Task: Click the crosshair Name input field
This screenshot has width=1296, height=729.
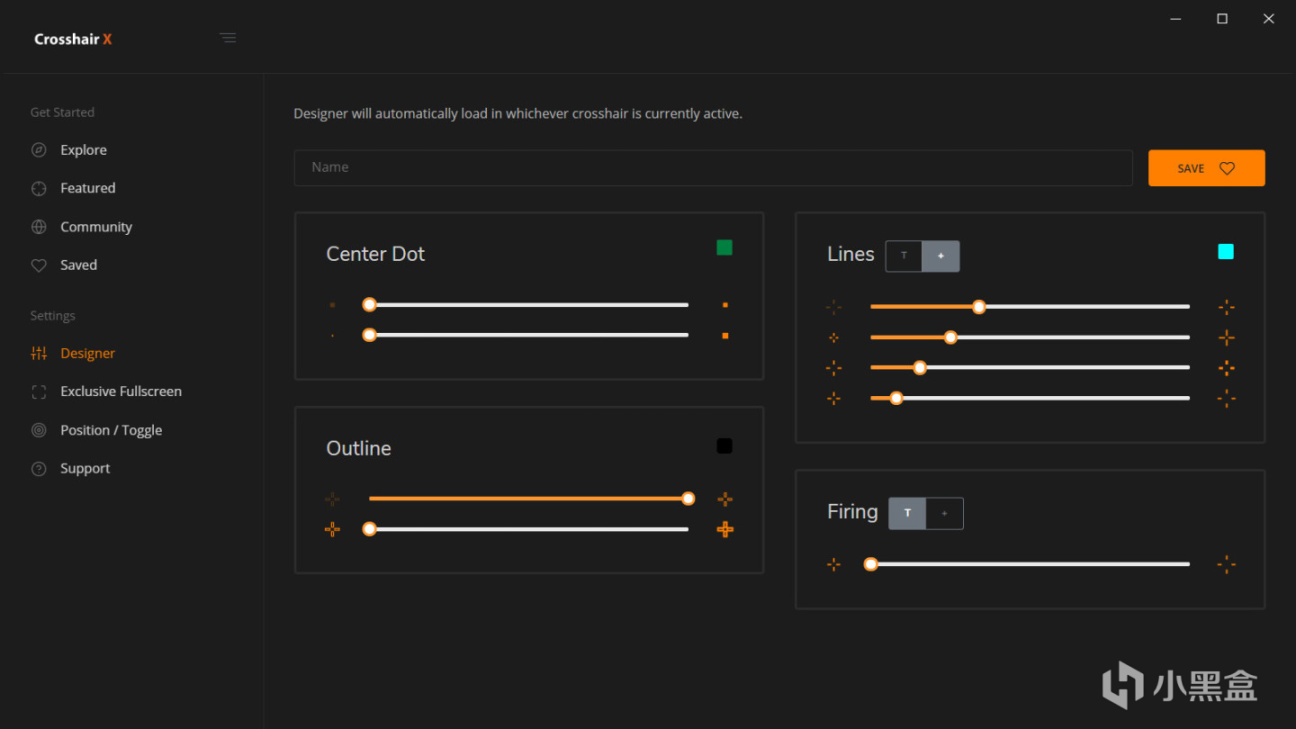Action: point(712,168)
